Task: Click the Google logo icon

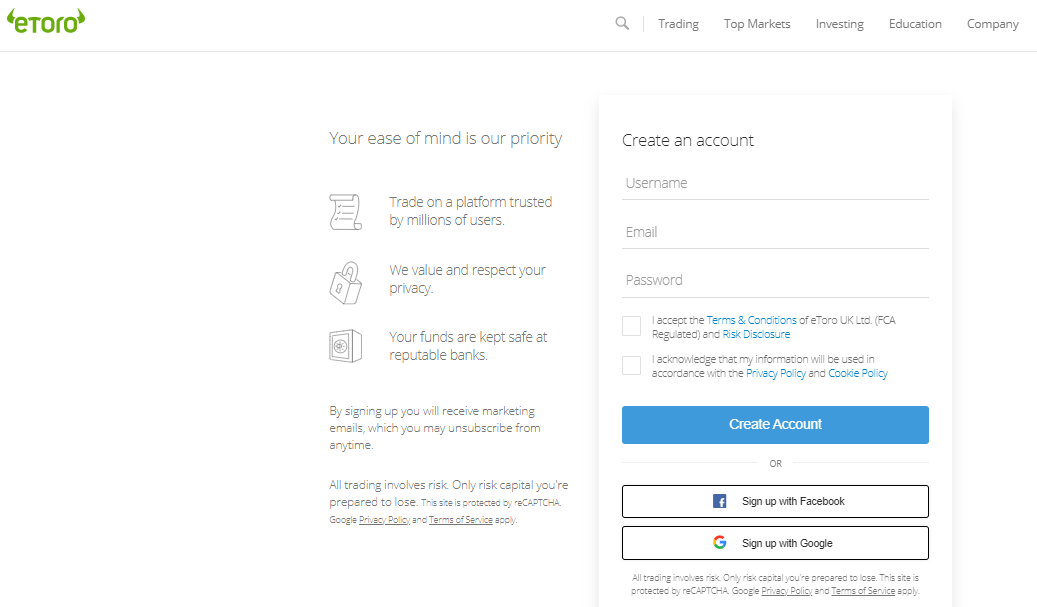Action: click(720, 542)
